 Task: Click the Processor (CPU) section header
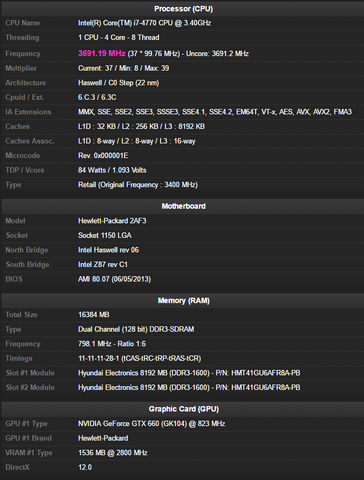(183, 9)
